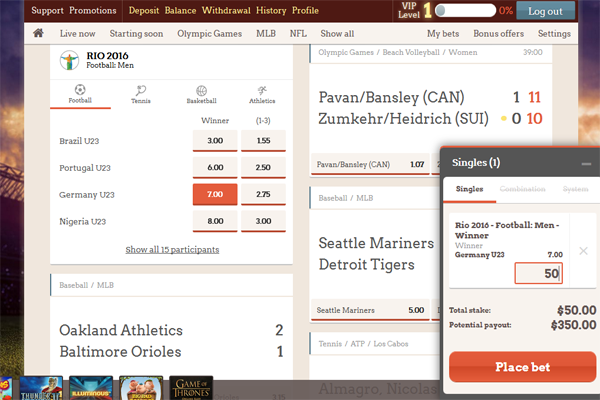Click the Place bet button

click(x=522, y=367)
